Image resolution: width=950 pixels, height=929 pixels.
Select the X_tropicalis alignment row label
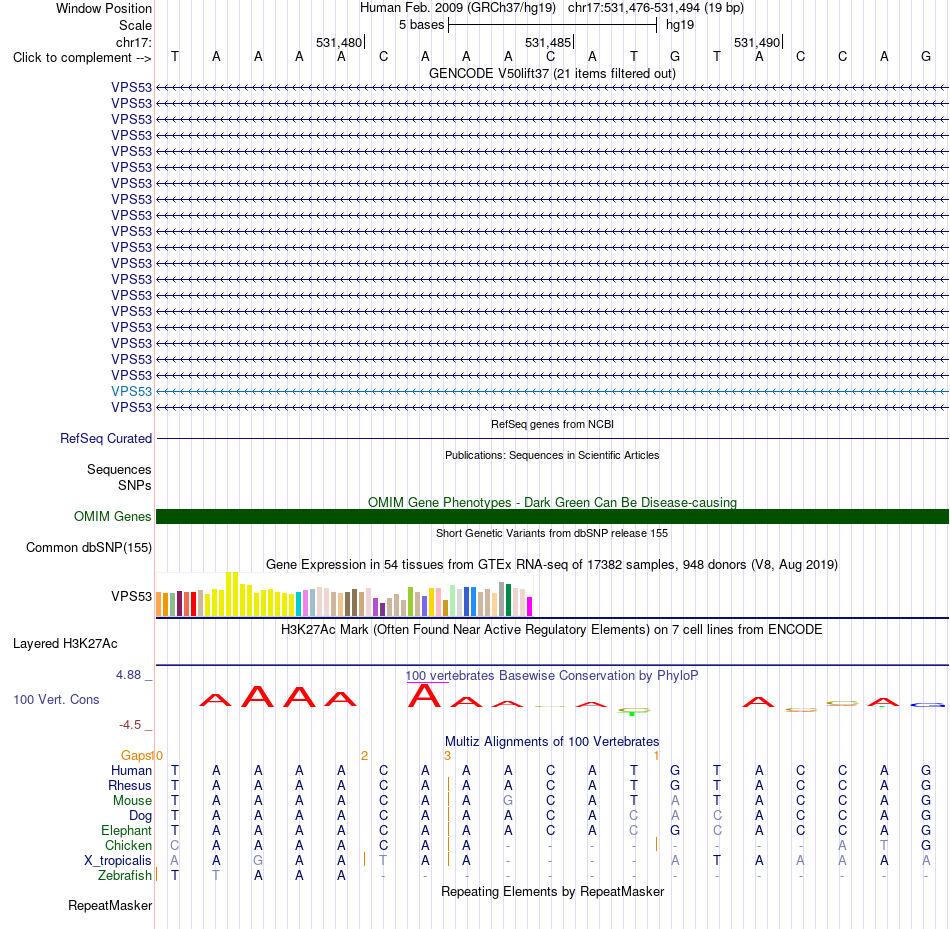click(118, 861)
